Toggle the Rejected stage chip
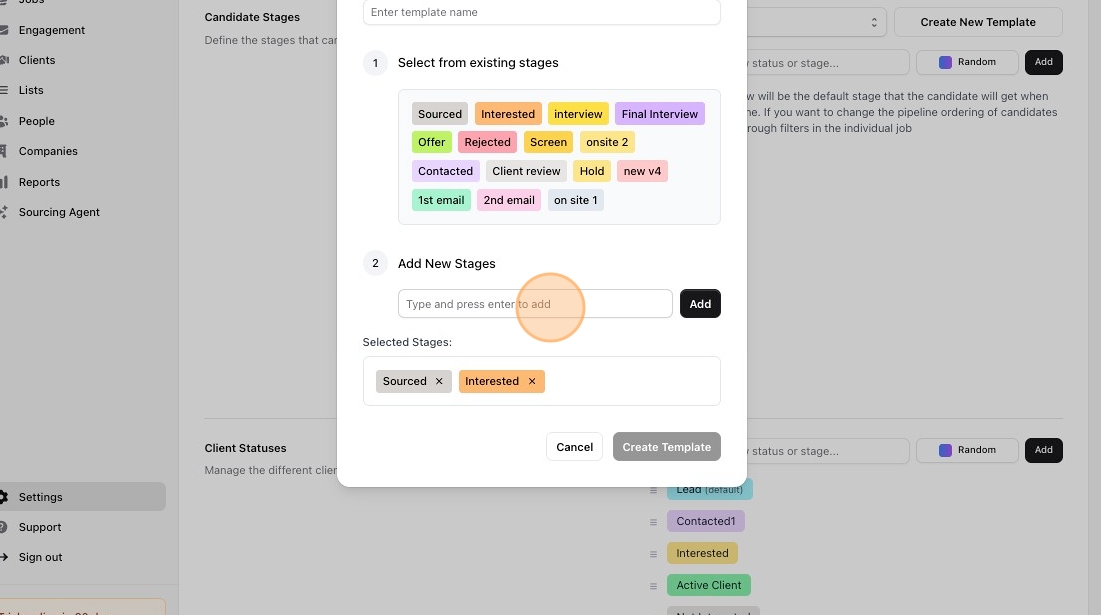Viewport: 1101px width, 615px height. [x=488, y=142]
